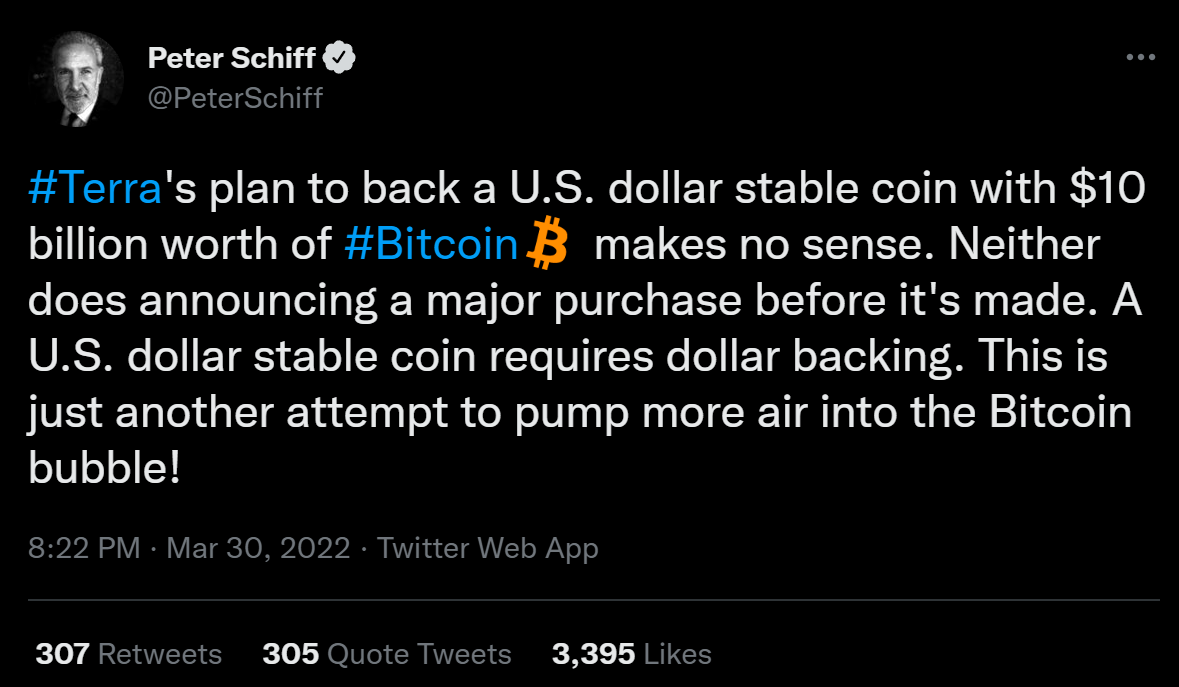Click the orange Bitcoin symbol emoji
This screenshot has height=687, width=1179.
547,243
